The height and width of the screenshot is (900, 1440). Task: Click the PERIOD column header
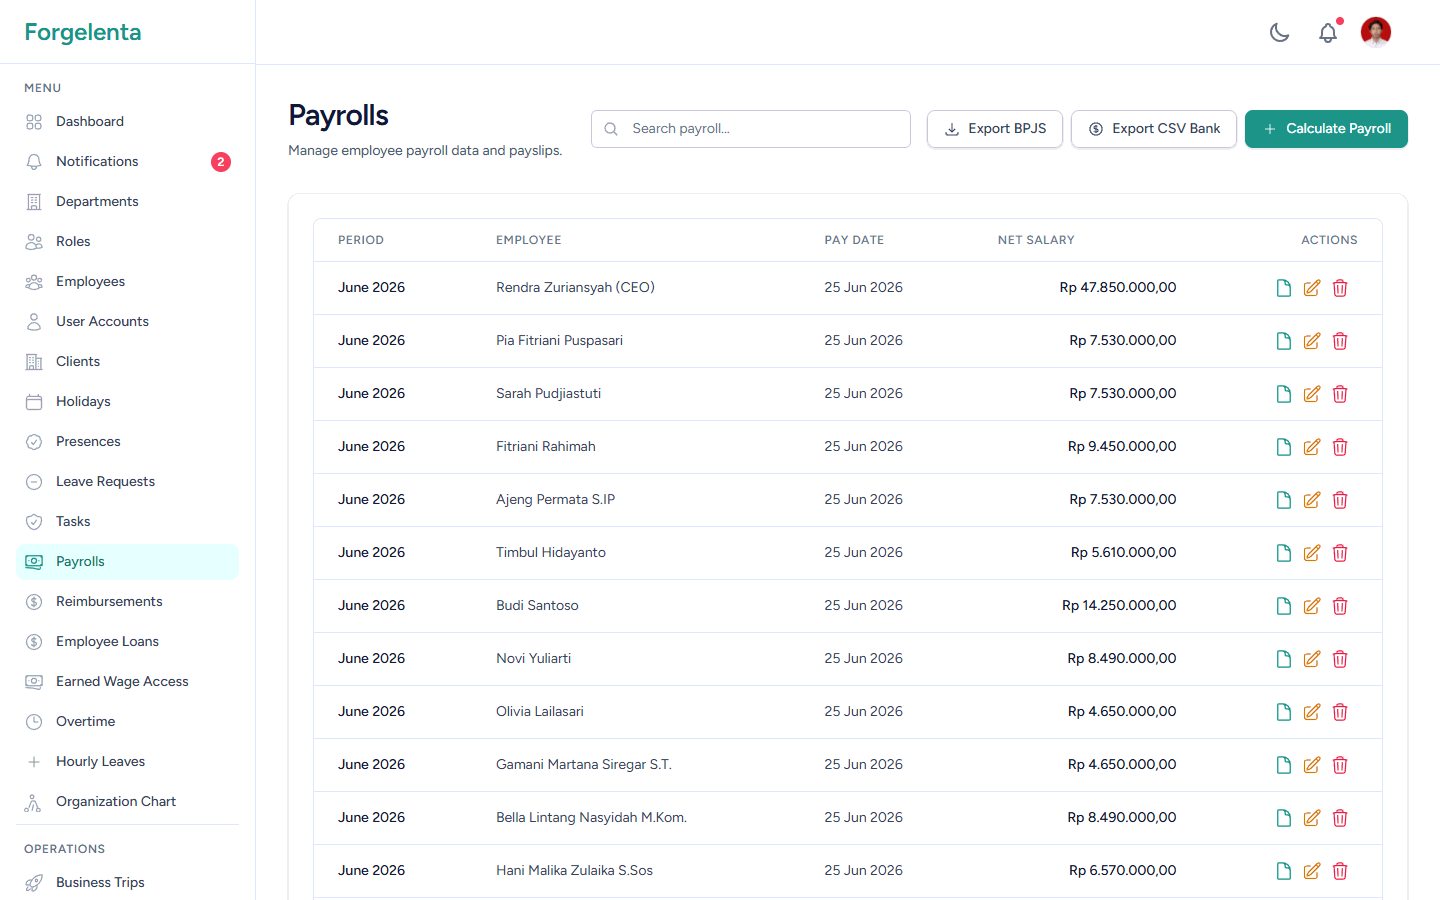(x=361, y=240)
